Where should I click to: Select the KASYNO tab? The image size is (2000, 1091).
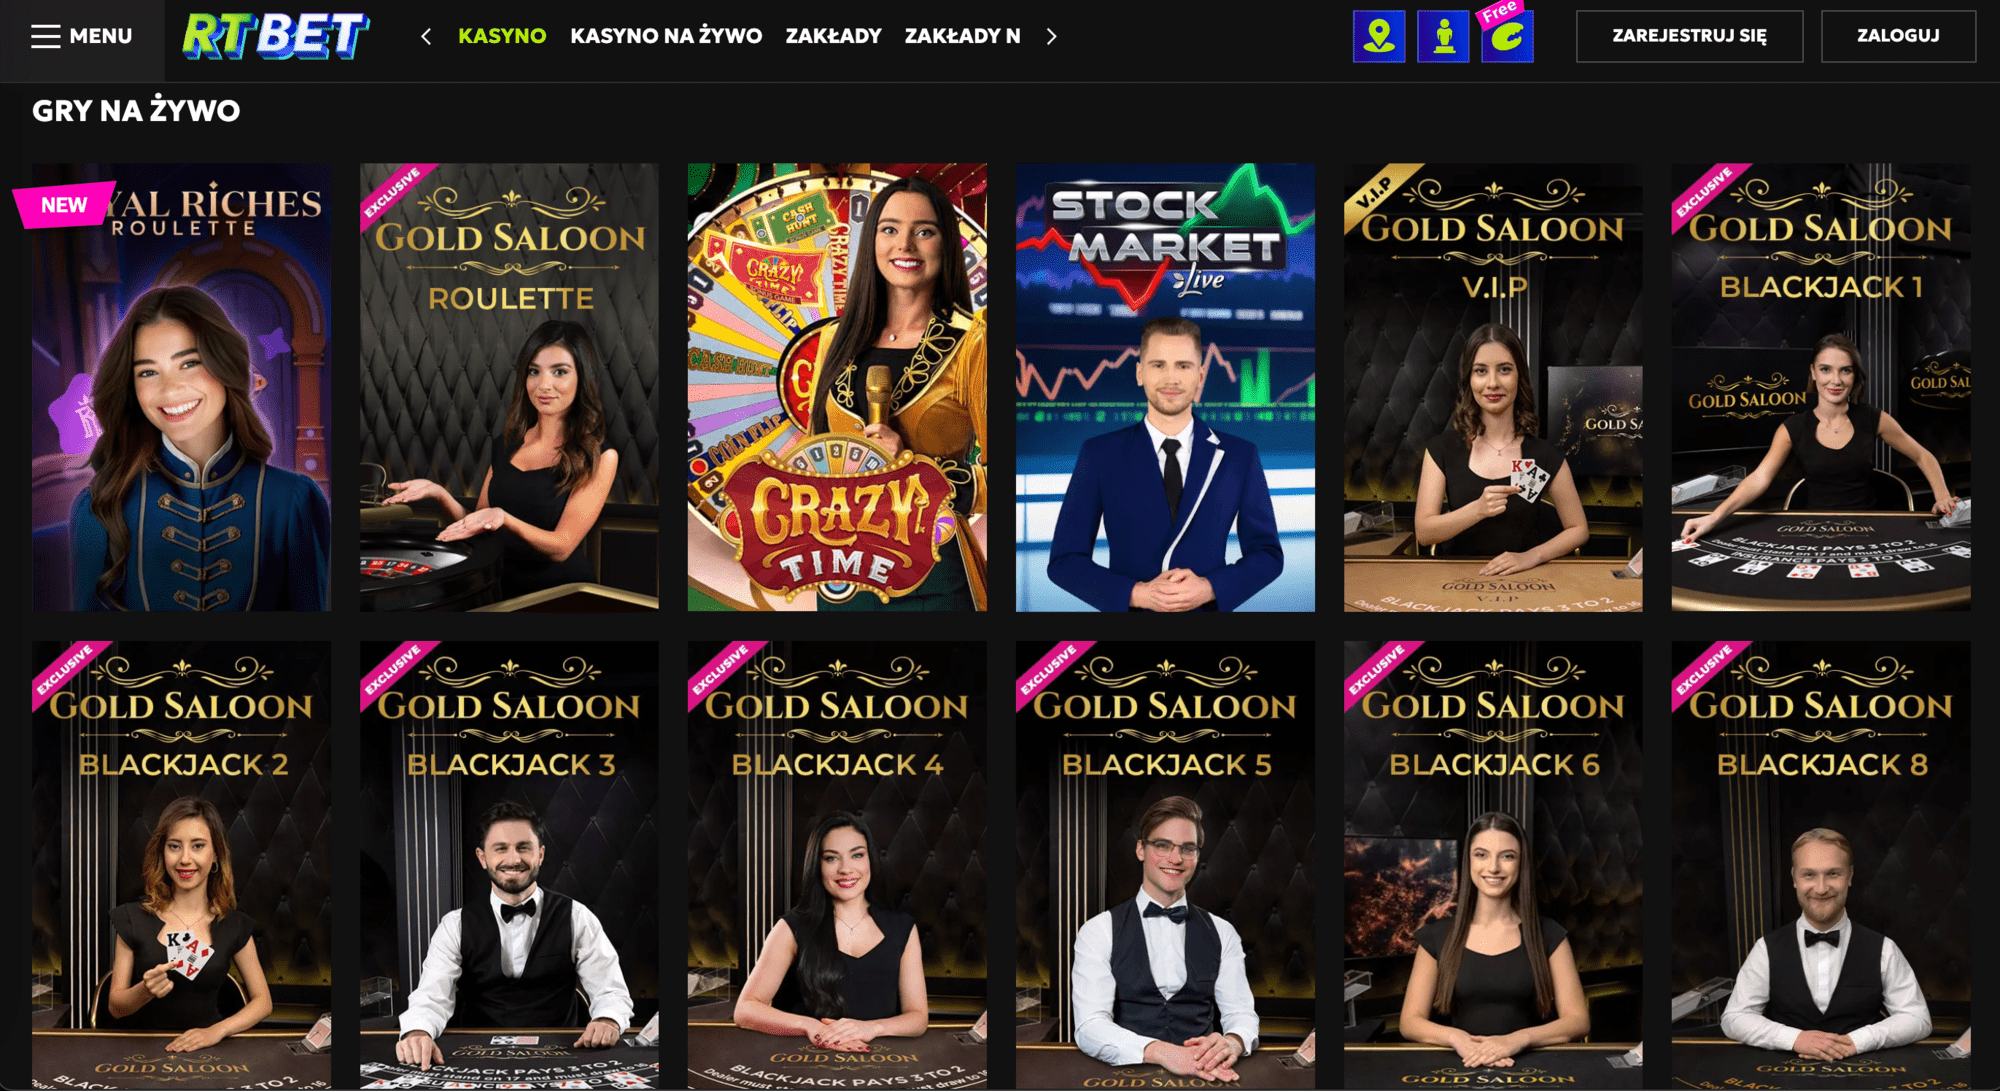point(502,36)
